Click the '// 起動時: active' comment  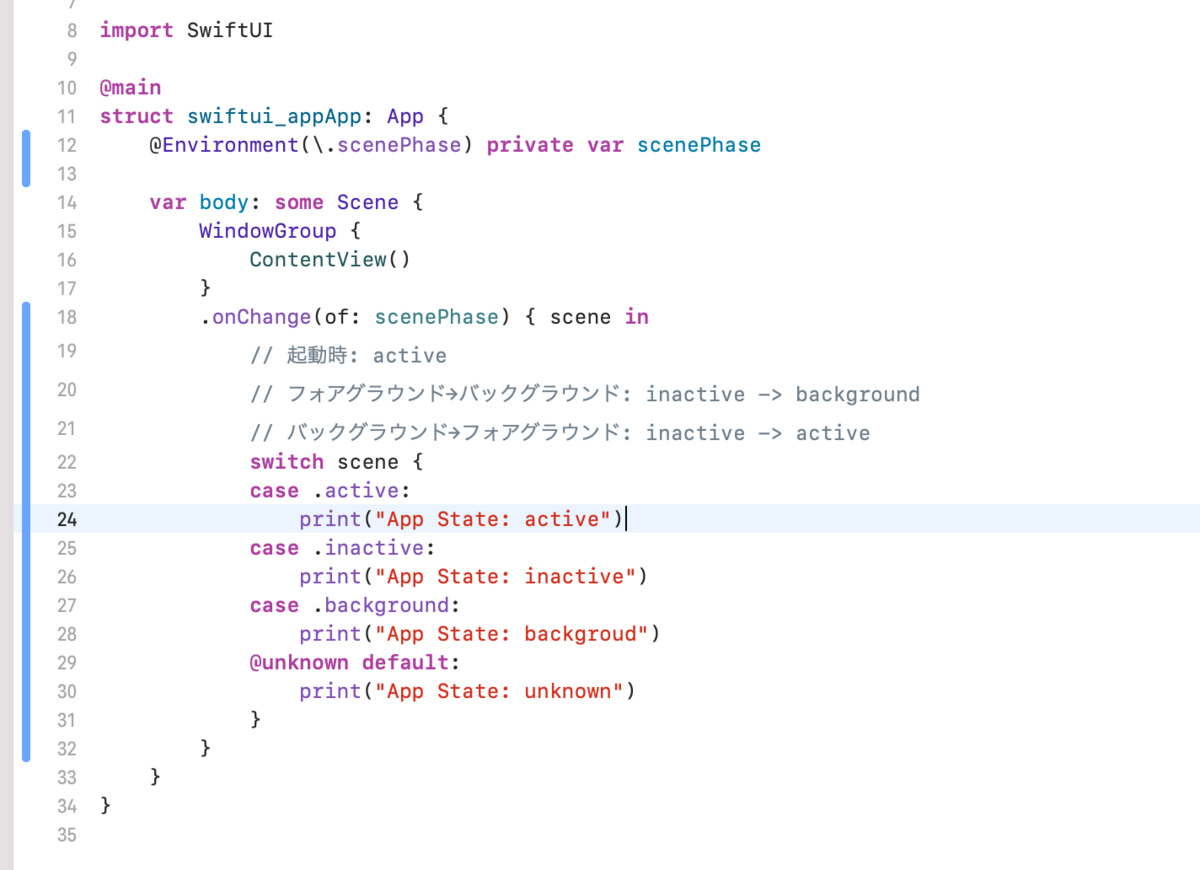[348, 356]
